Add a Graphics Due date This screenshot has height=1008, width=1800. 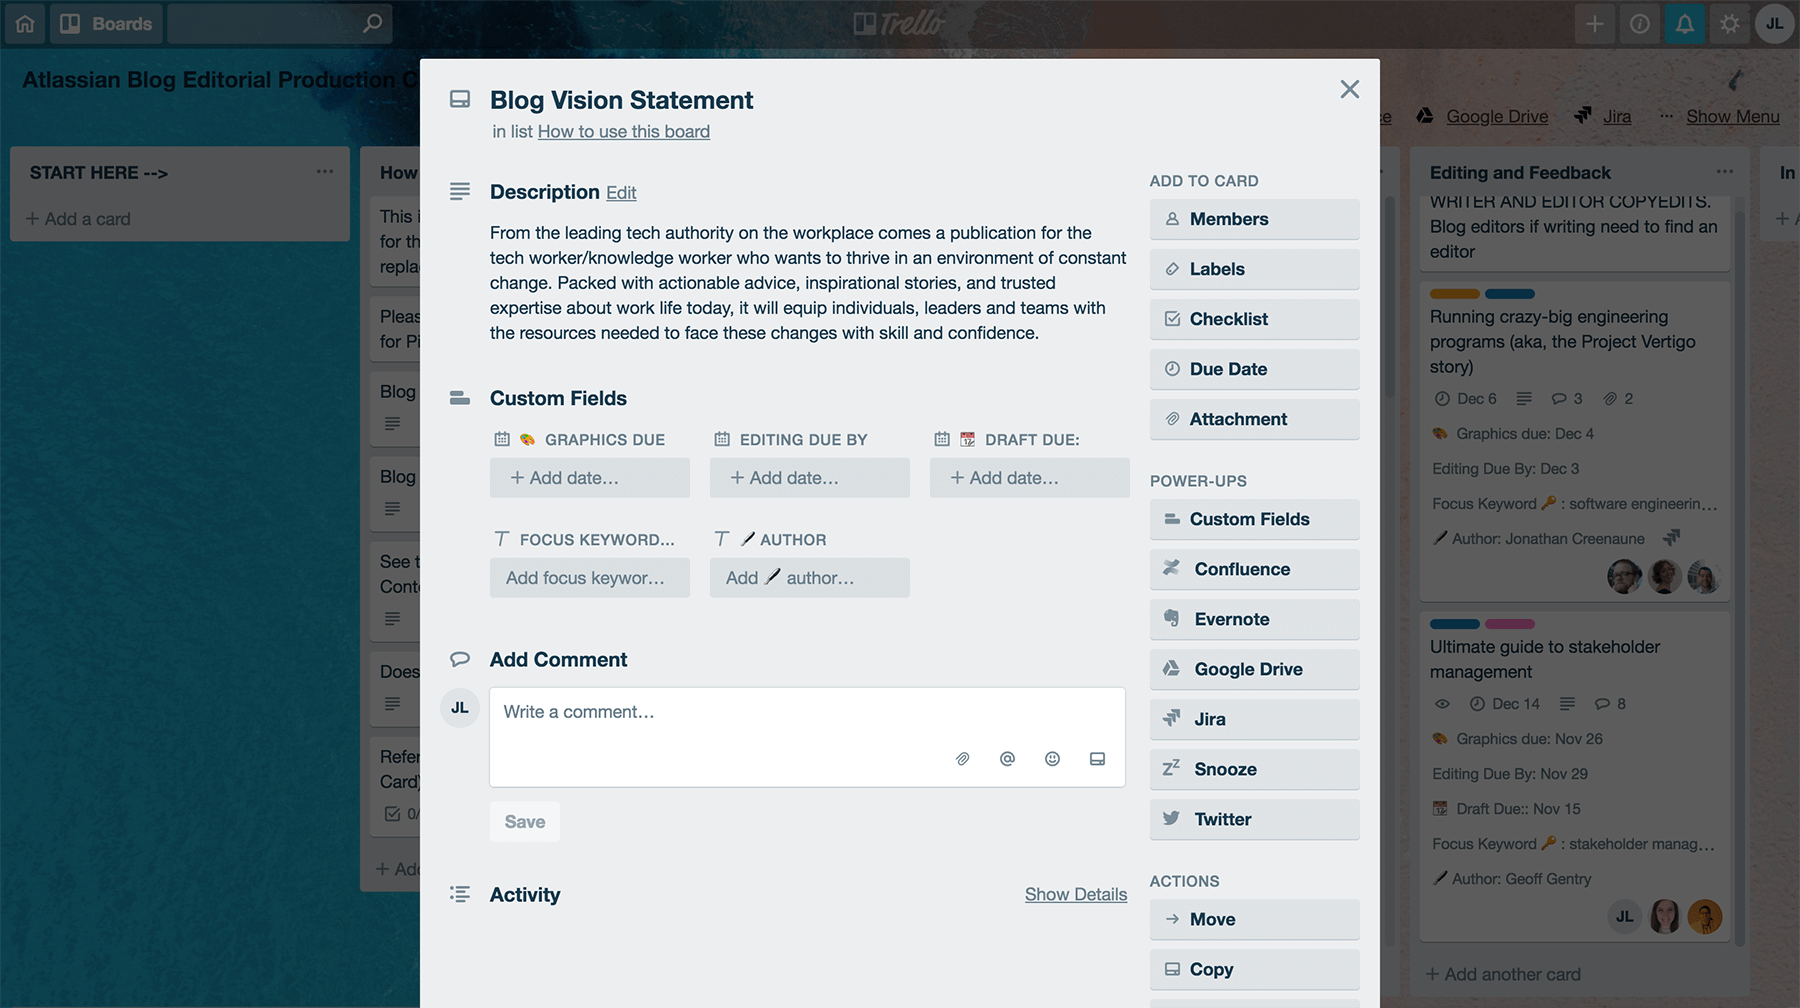(590, 478)
